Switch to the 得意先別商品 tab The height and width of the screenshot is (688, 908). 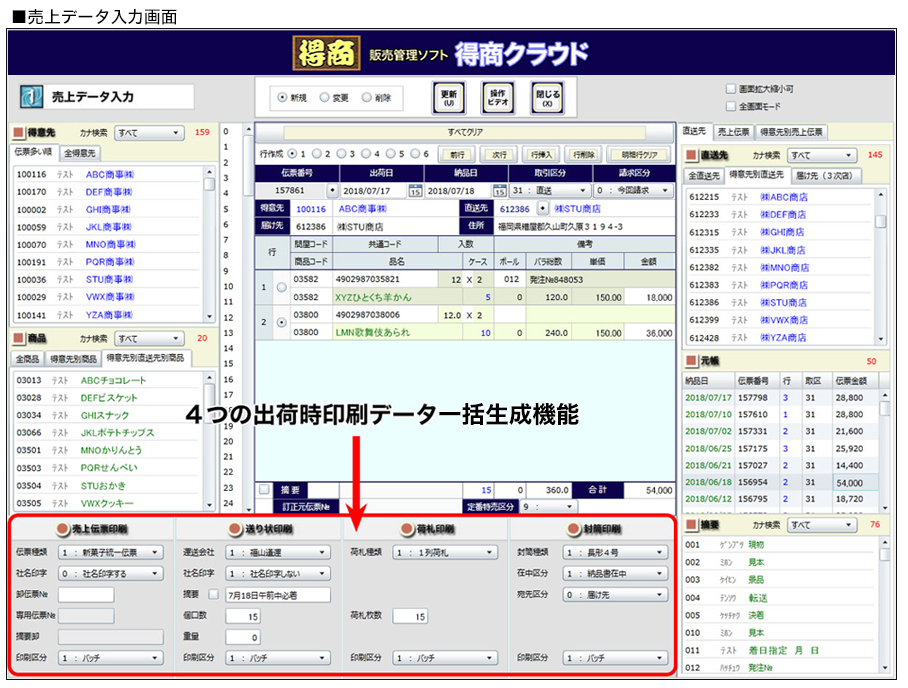(73, 359)
